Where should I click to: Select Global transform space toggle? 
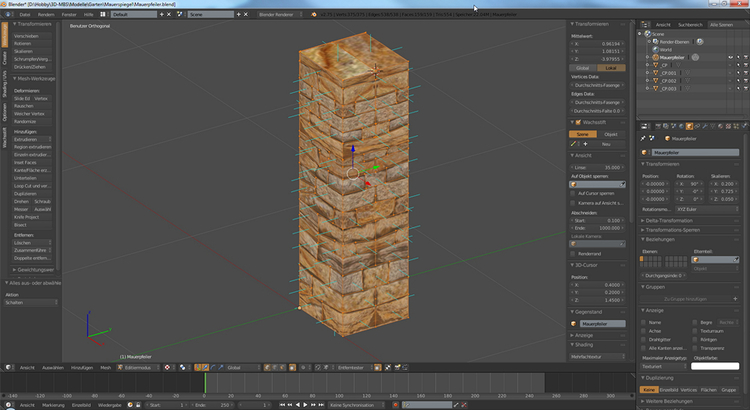583,68
